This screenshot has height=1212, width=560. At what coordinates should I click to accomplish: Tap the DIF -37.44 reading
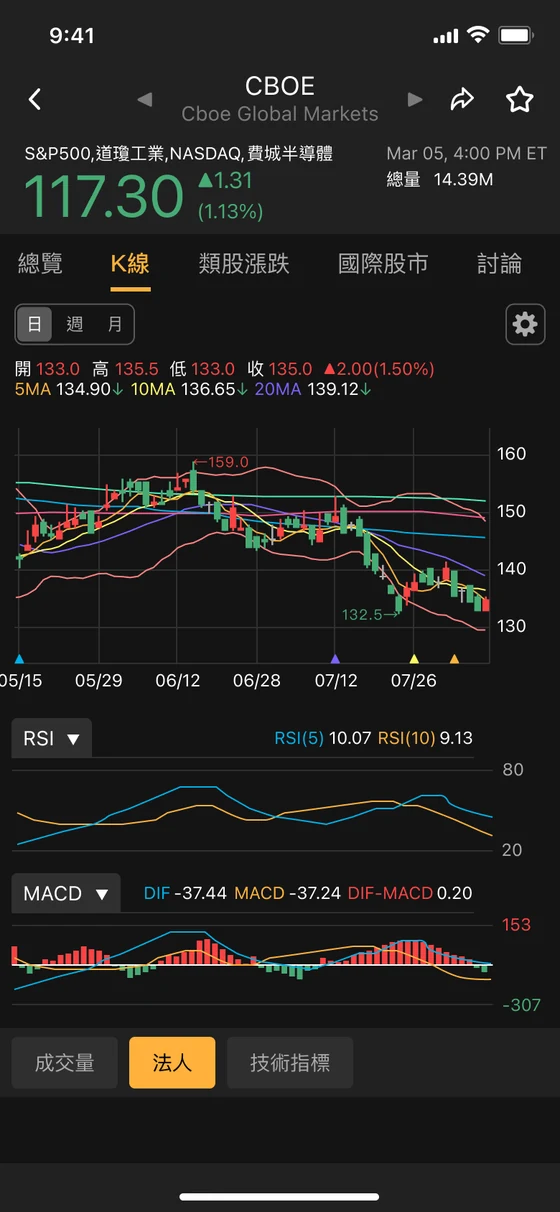coord(186,893)
